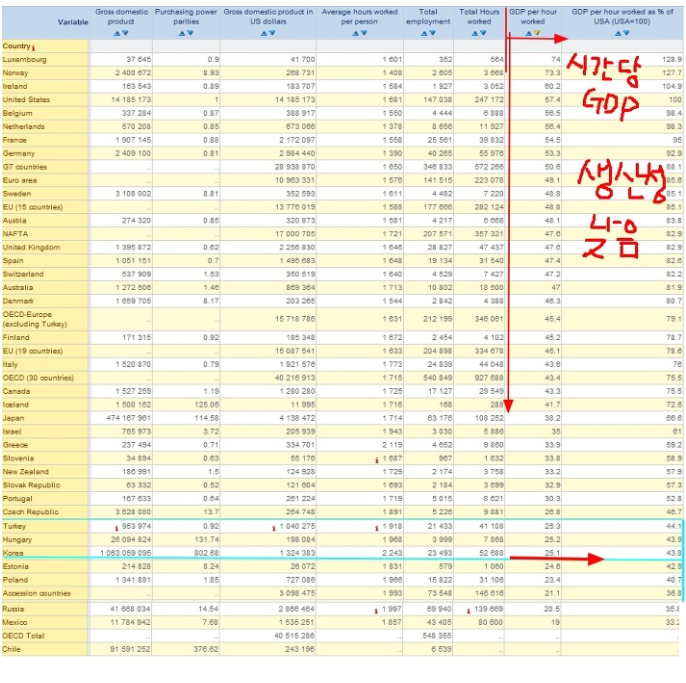686x683 pixels.
Task: Click Greece's 2 119 average hours cell
Action: (x=360, y=445)
